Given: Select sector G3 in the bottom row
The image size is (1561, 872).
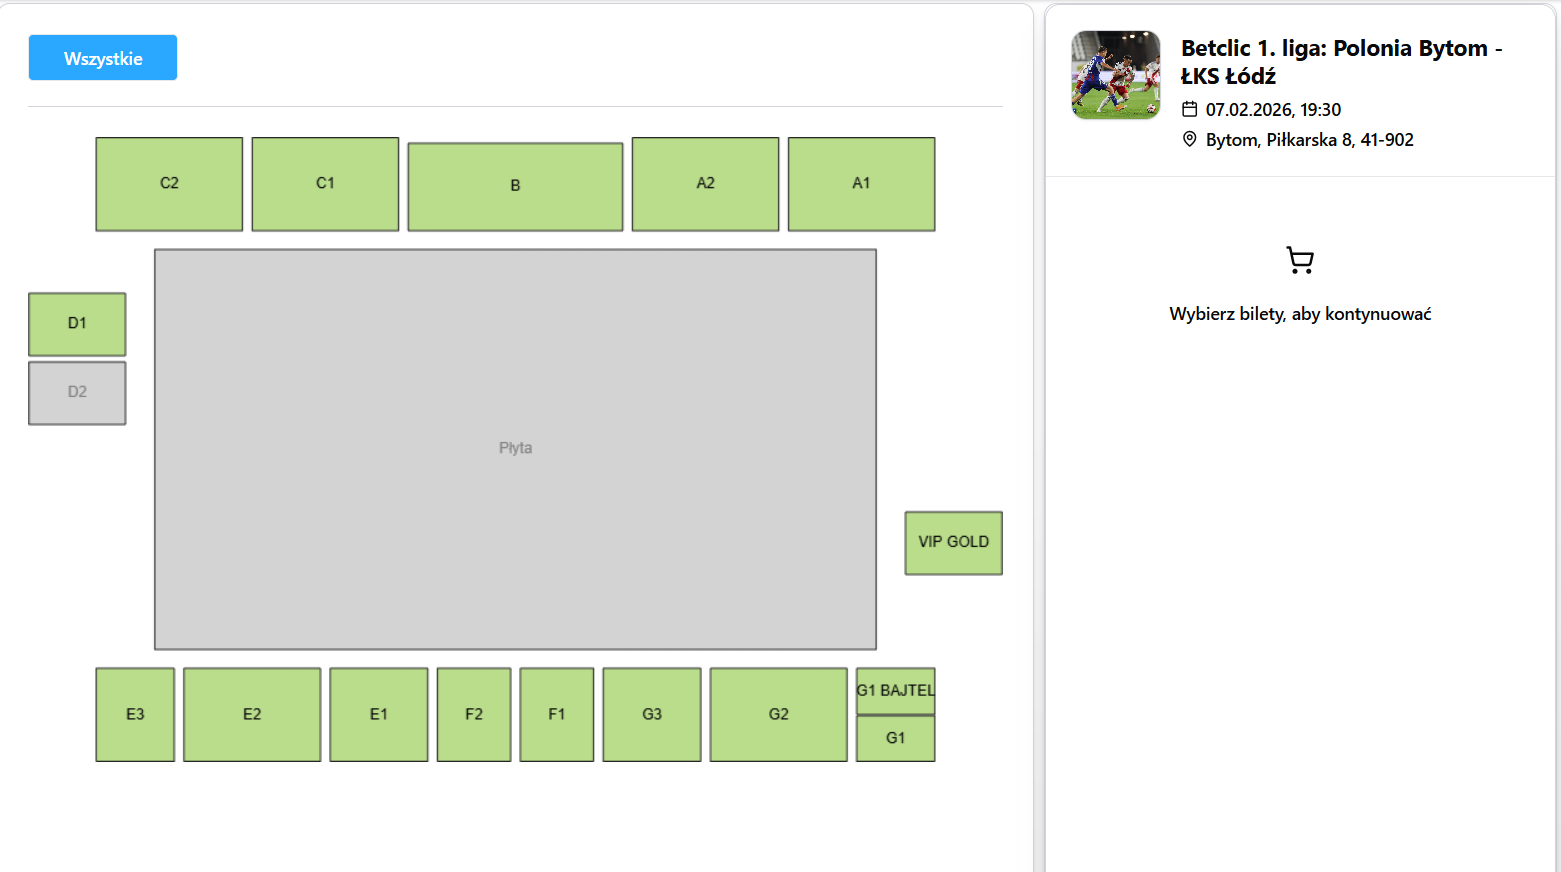Looking at the screenshot, I should click(x=652, y=715).
